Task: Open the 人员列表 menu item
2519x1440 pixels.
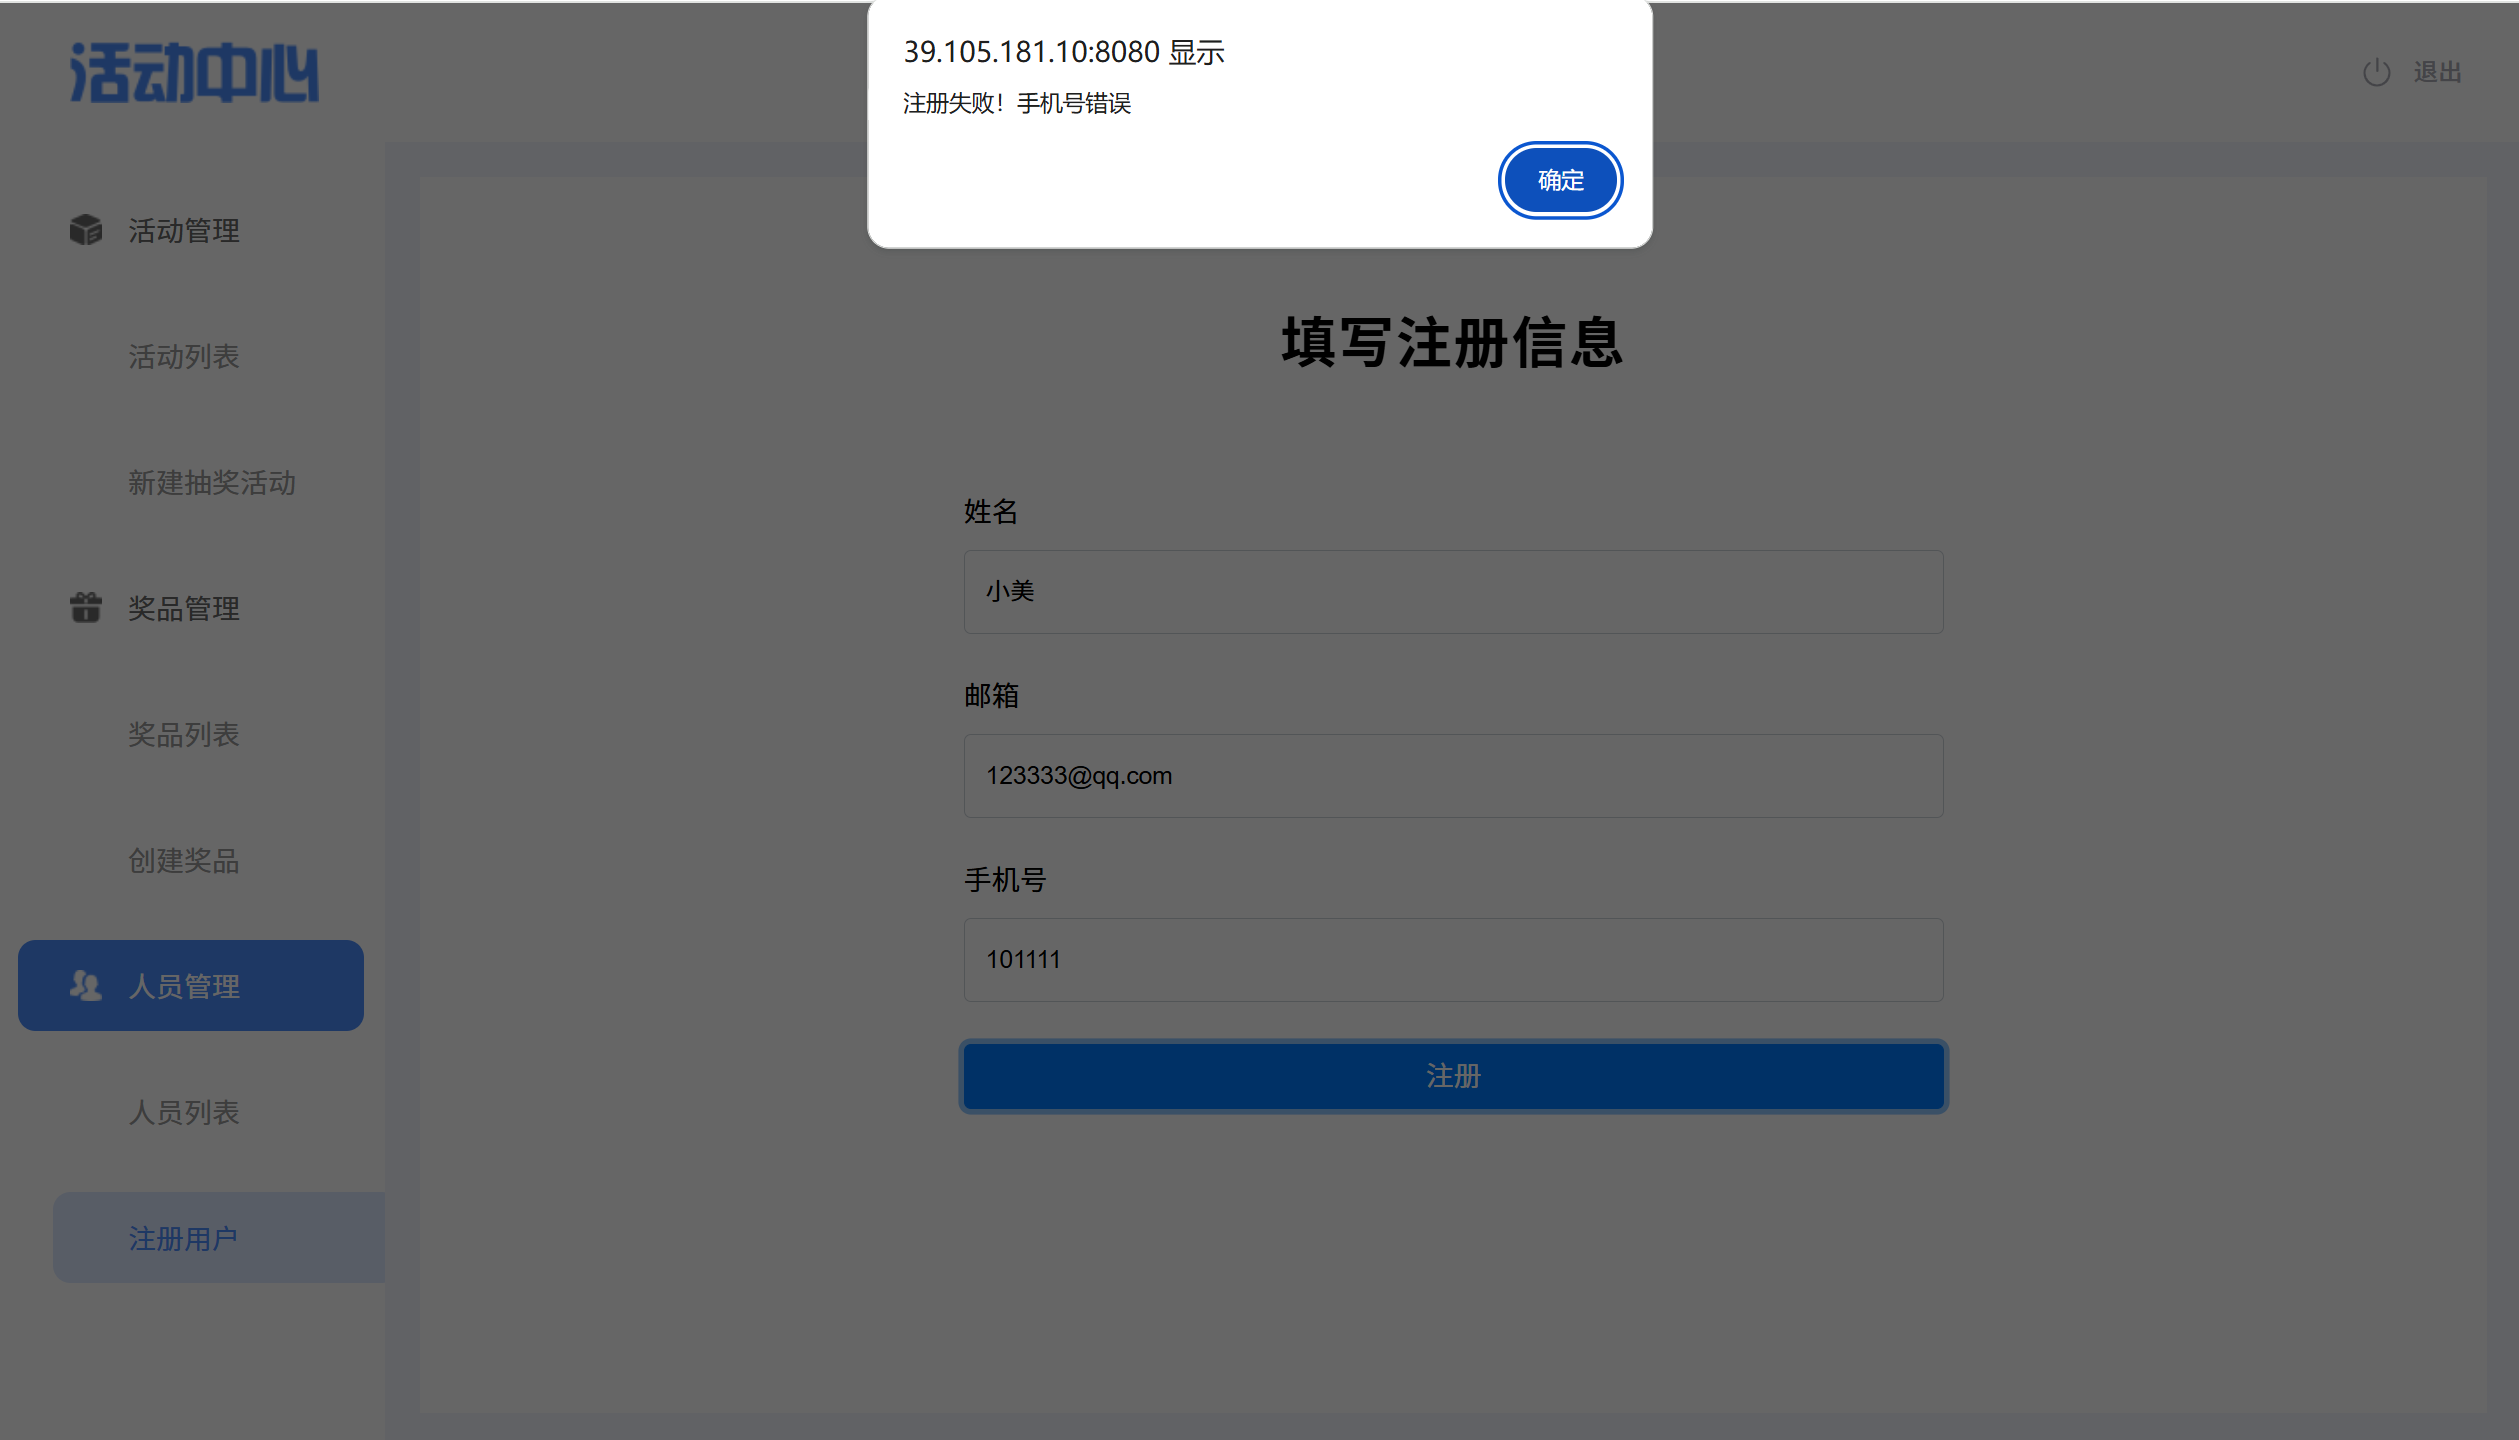Action: (184, 1113)
